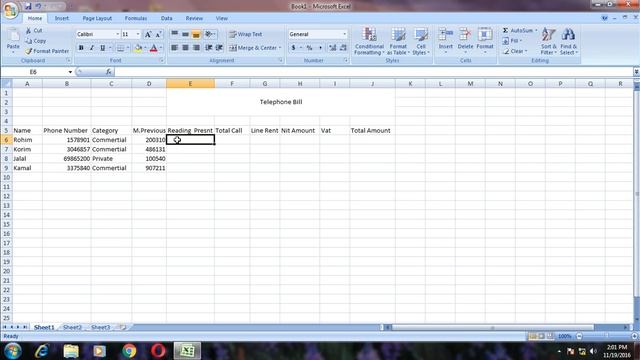Image resolution: width=640 pixels, height=360 pixels.
Task: Open the borders dropdown arrow
Action: pos(128,48)
